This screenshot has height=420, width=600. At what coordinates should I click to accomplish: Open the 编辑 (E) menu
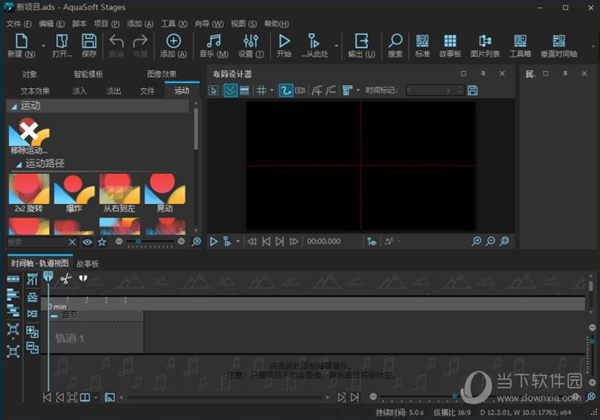tap(52, 24)
